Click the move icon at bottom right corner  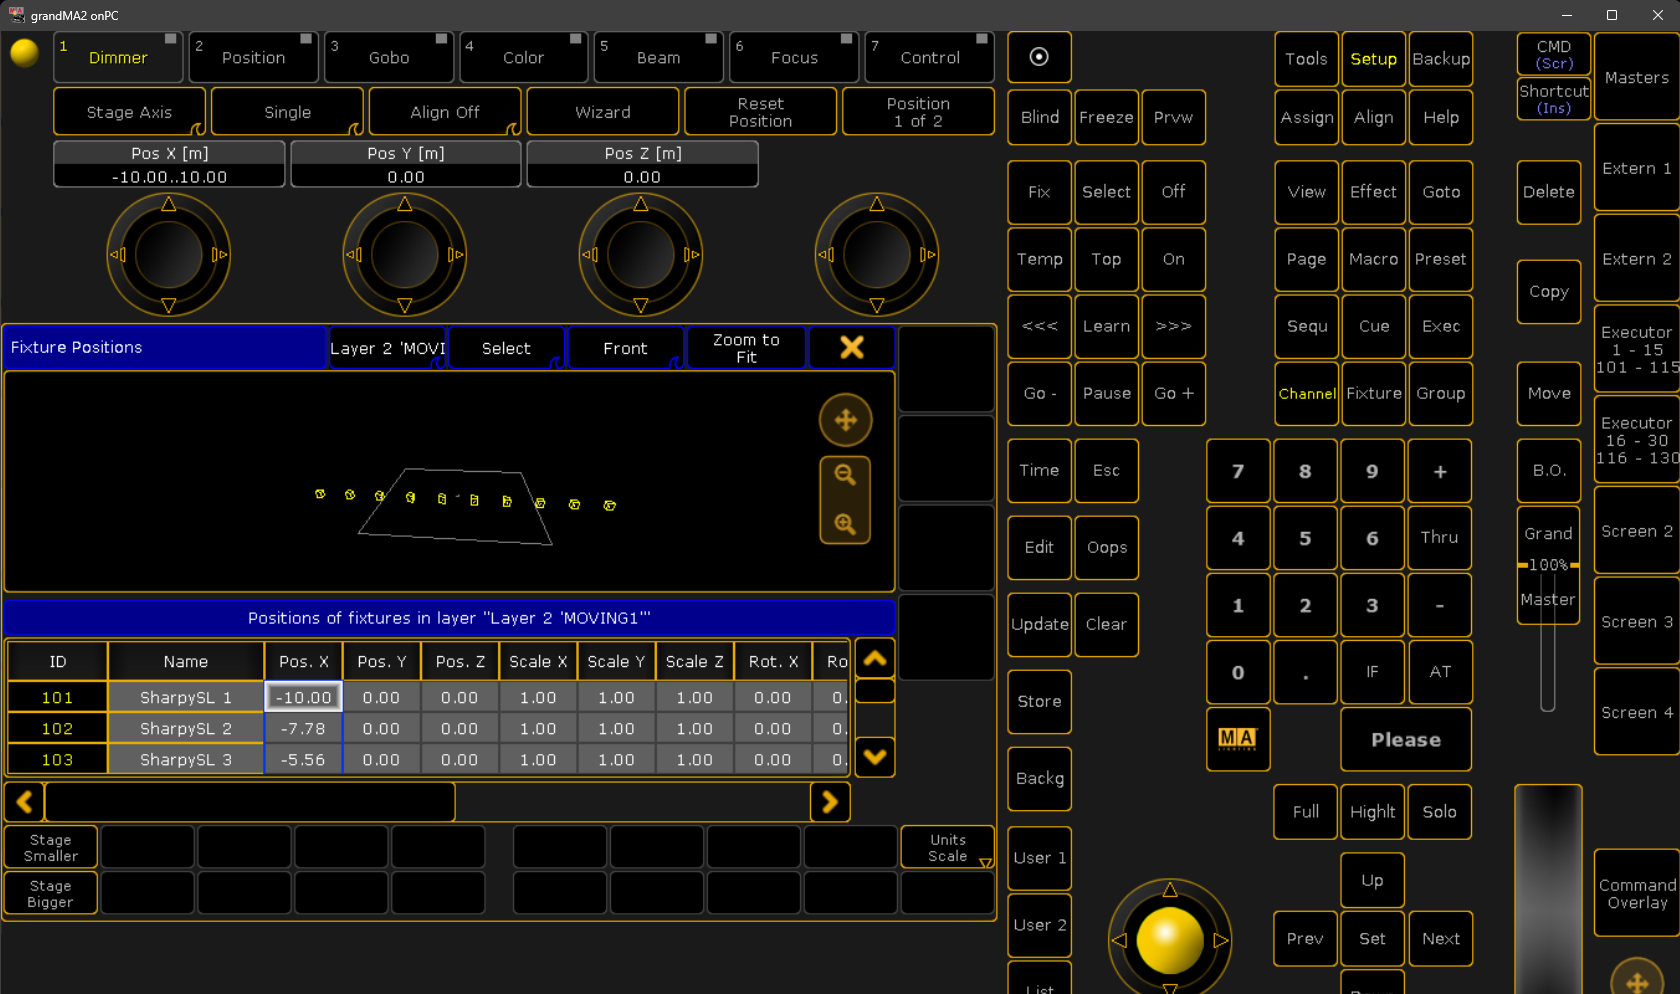(x=1638, y=982)
